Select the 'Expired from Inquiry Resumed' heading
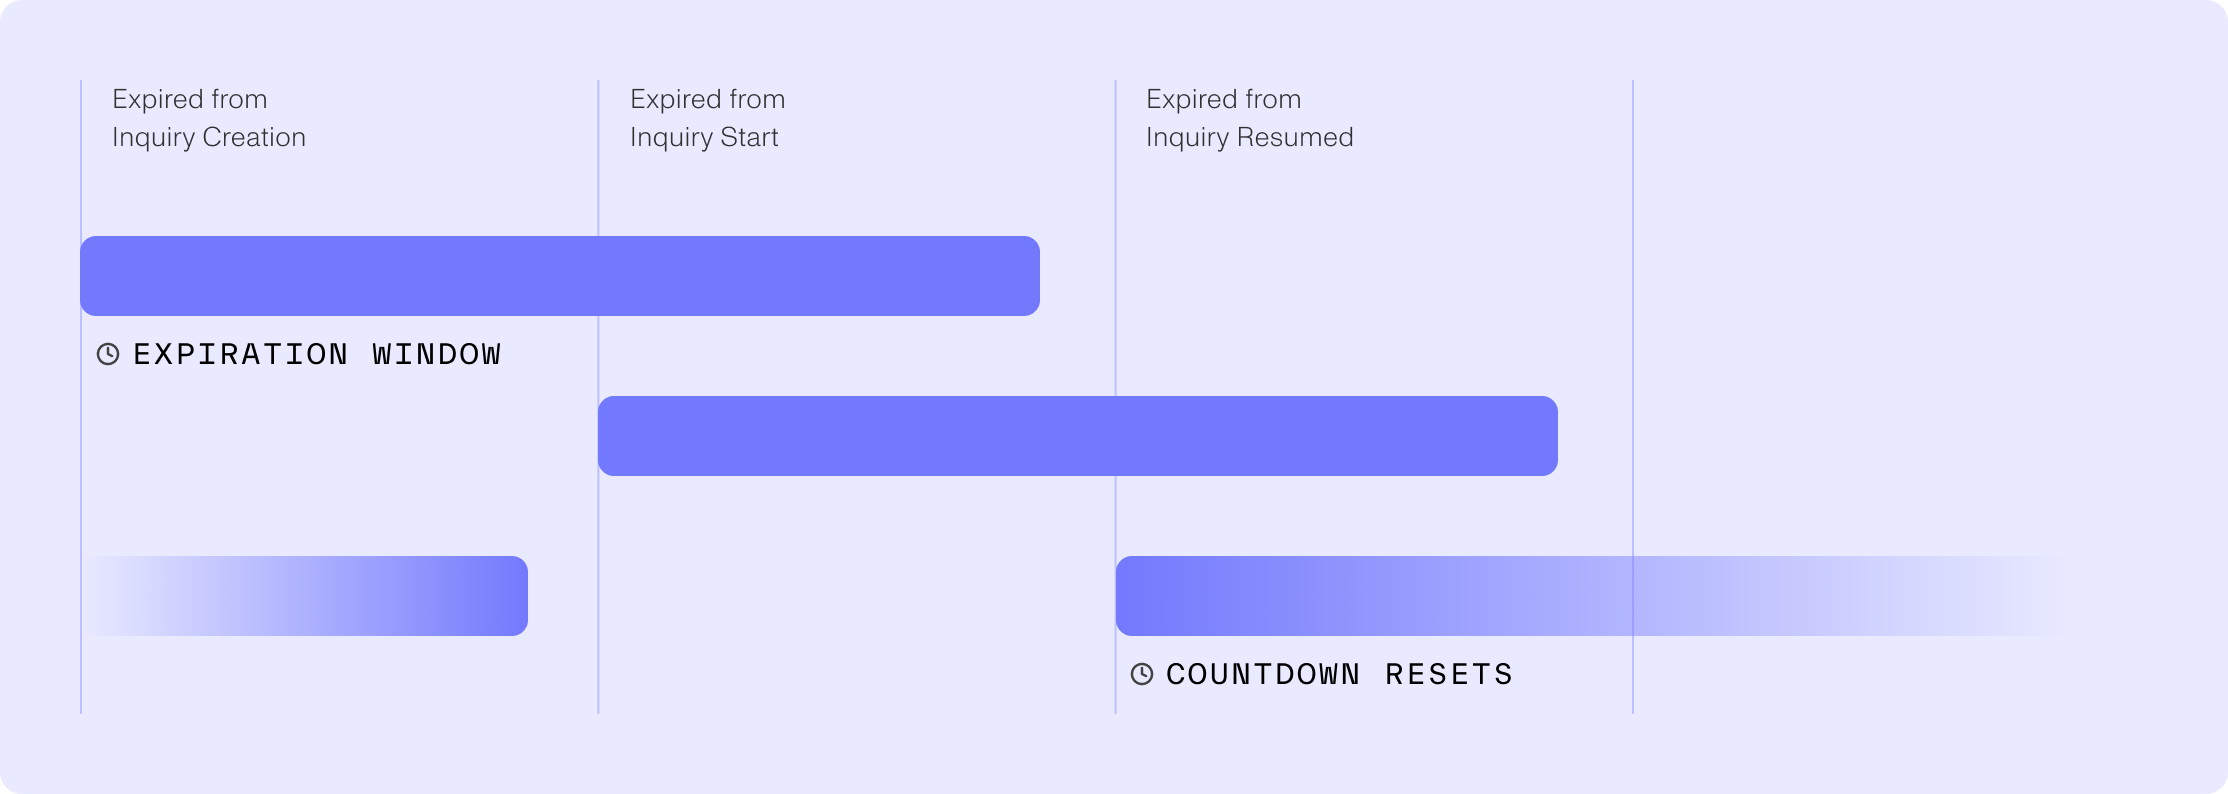The width and height of the screenshot is (2228, 794). tap(1249, 118)
